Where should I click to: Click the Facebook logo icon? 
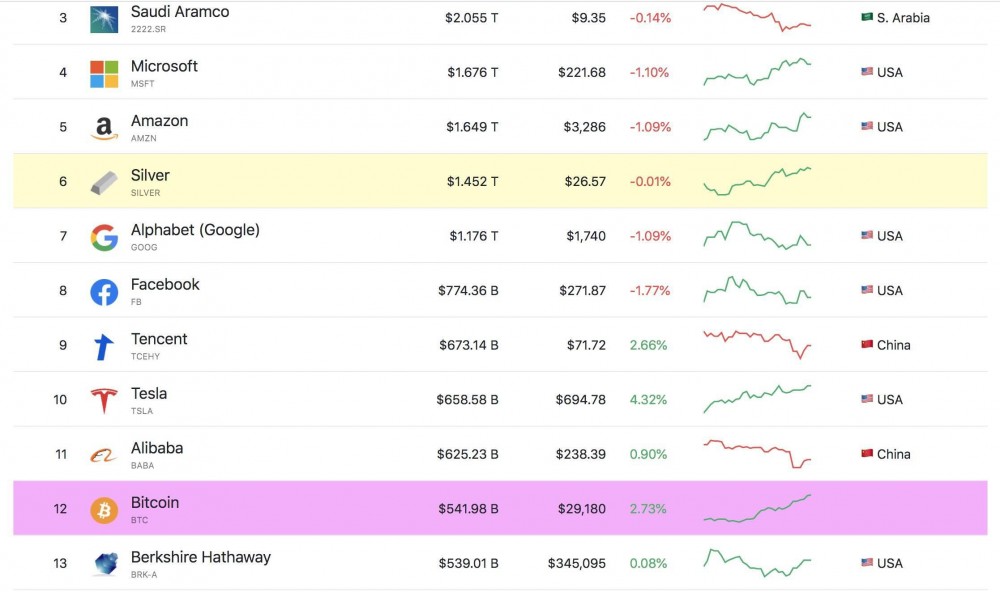click(x=104, y=291)
